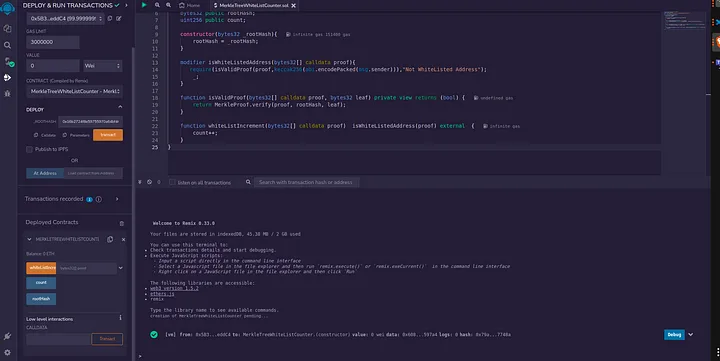Click the terminal command prompt line
The width and height of the screenshot is (720, 361).
[422, 355]
